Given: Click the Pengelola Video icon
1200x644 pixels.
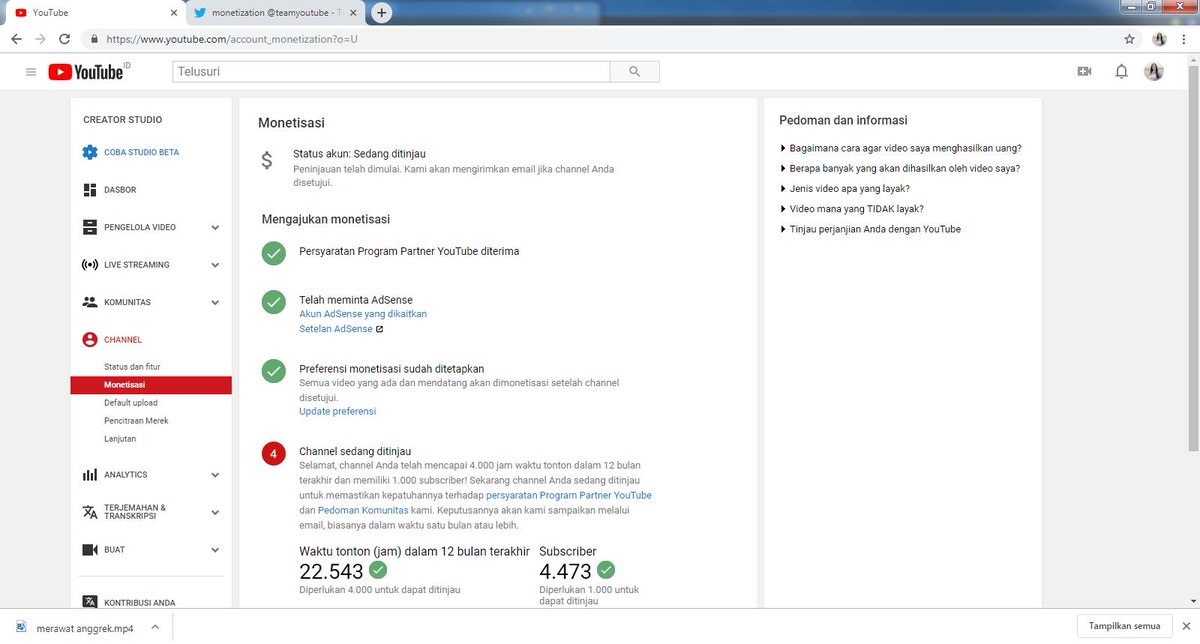Looking at the screenshot, I should pyautogui.click(x=90, y=227).
